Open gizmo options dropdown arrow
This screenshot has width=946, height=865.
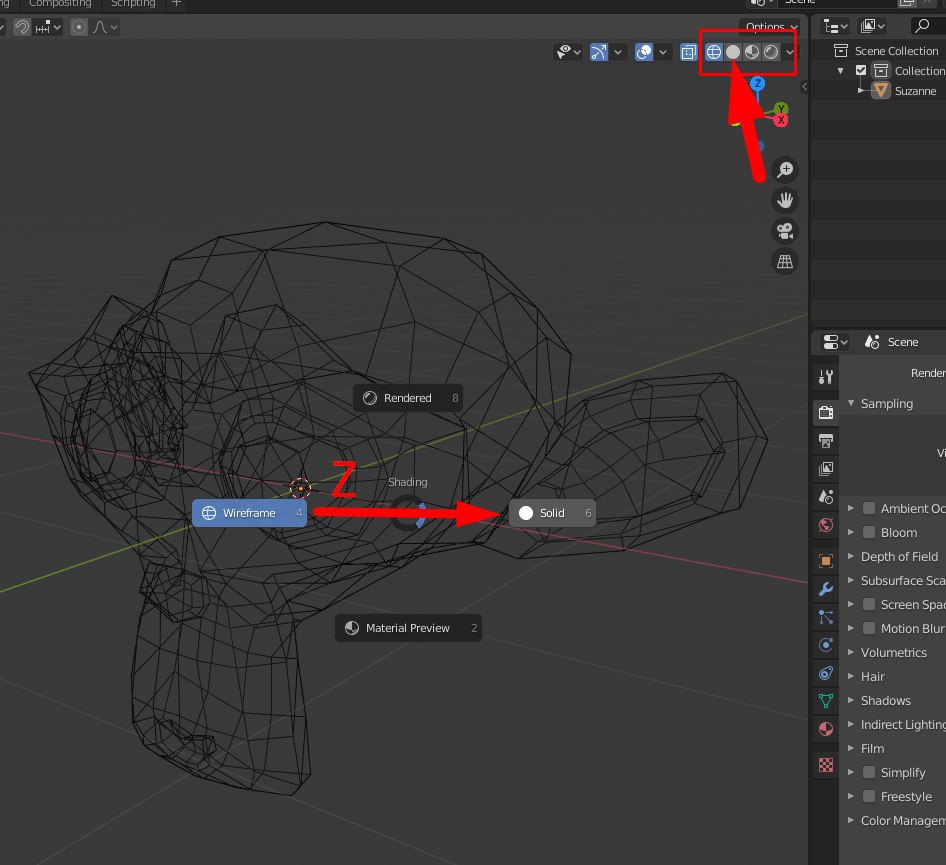pyautogui.click(x=618, y=52)
